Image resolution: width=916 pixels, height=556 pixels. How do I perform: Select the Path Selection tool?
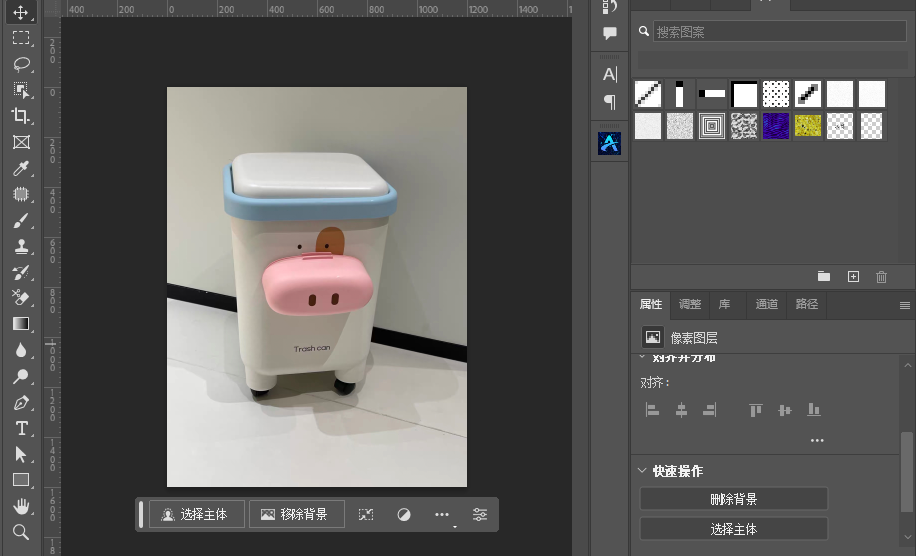21,454
